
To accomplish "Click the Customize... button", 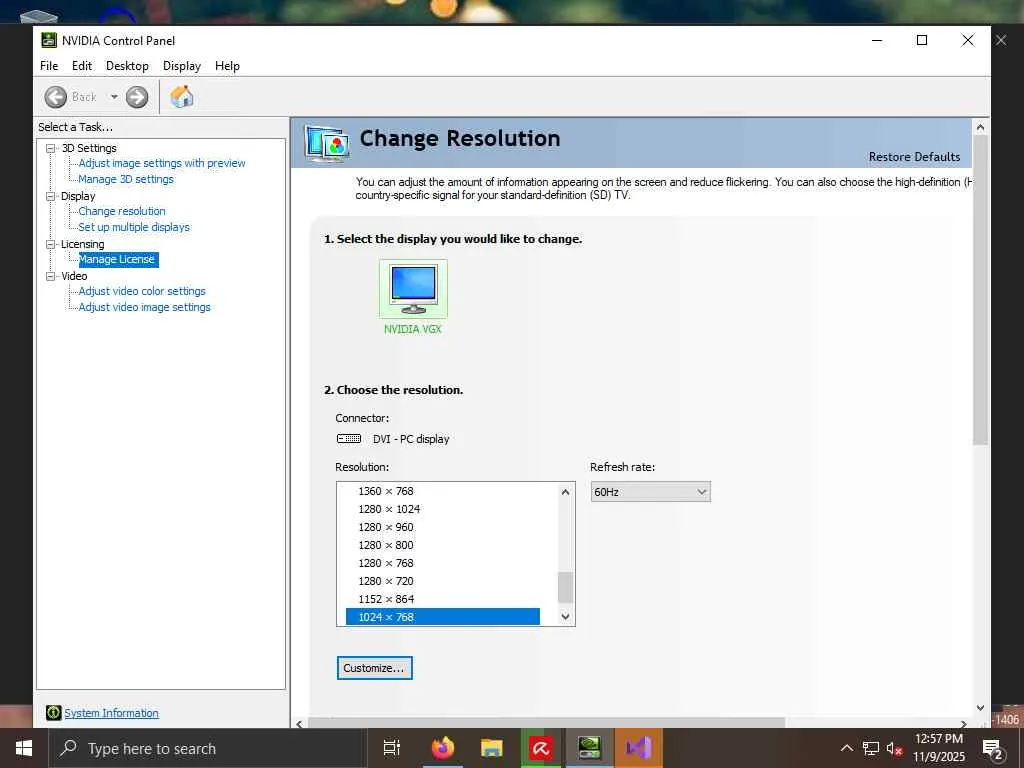I will (375, 668).
